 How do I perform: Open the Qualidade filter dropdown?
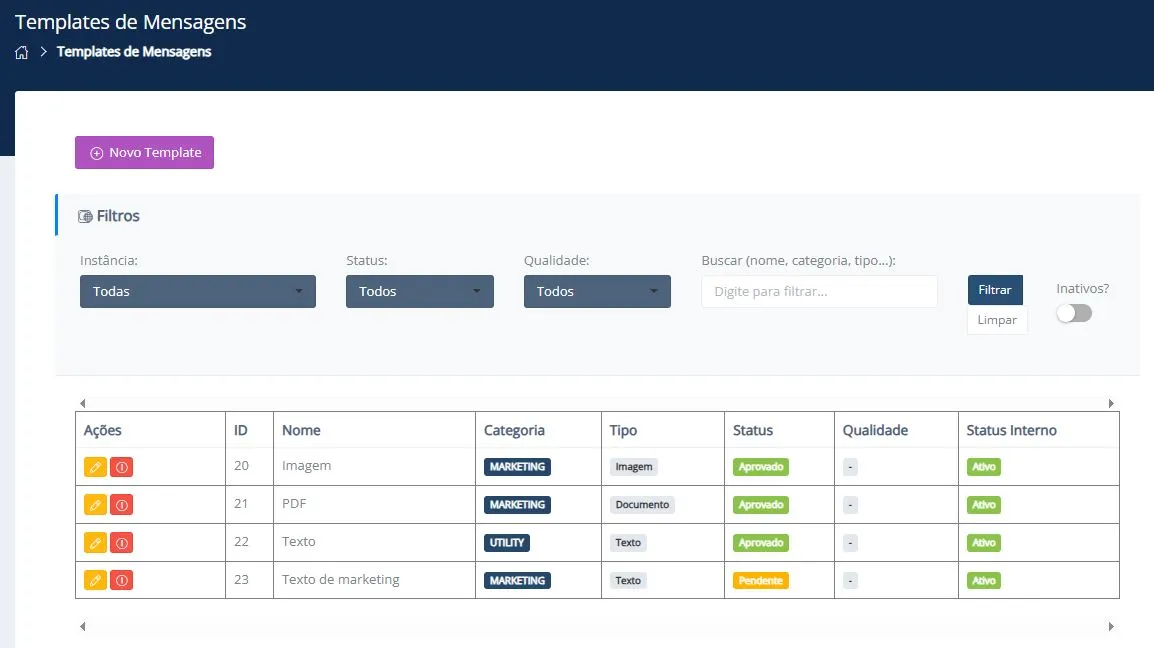(597, 292)
